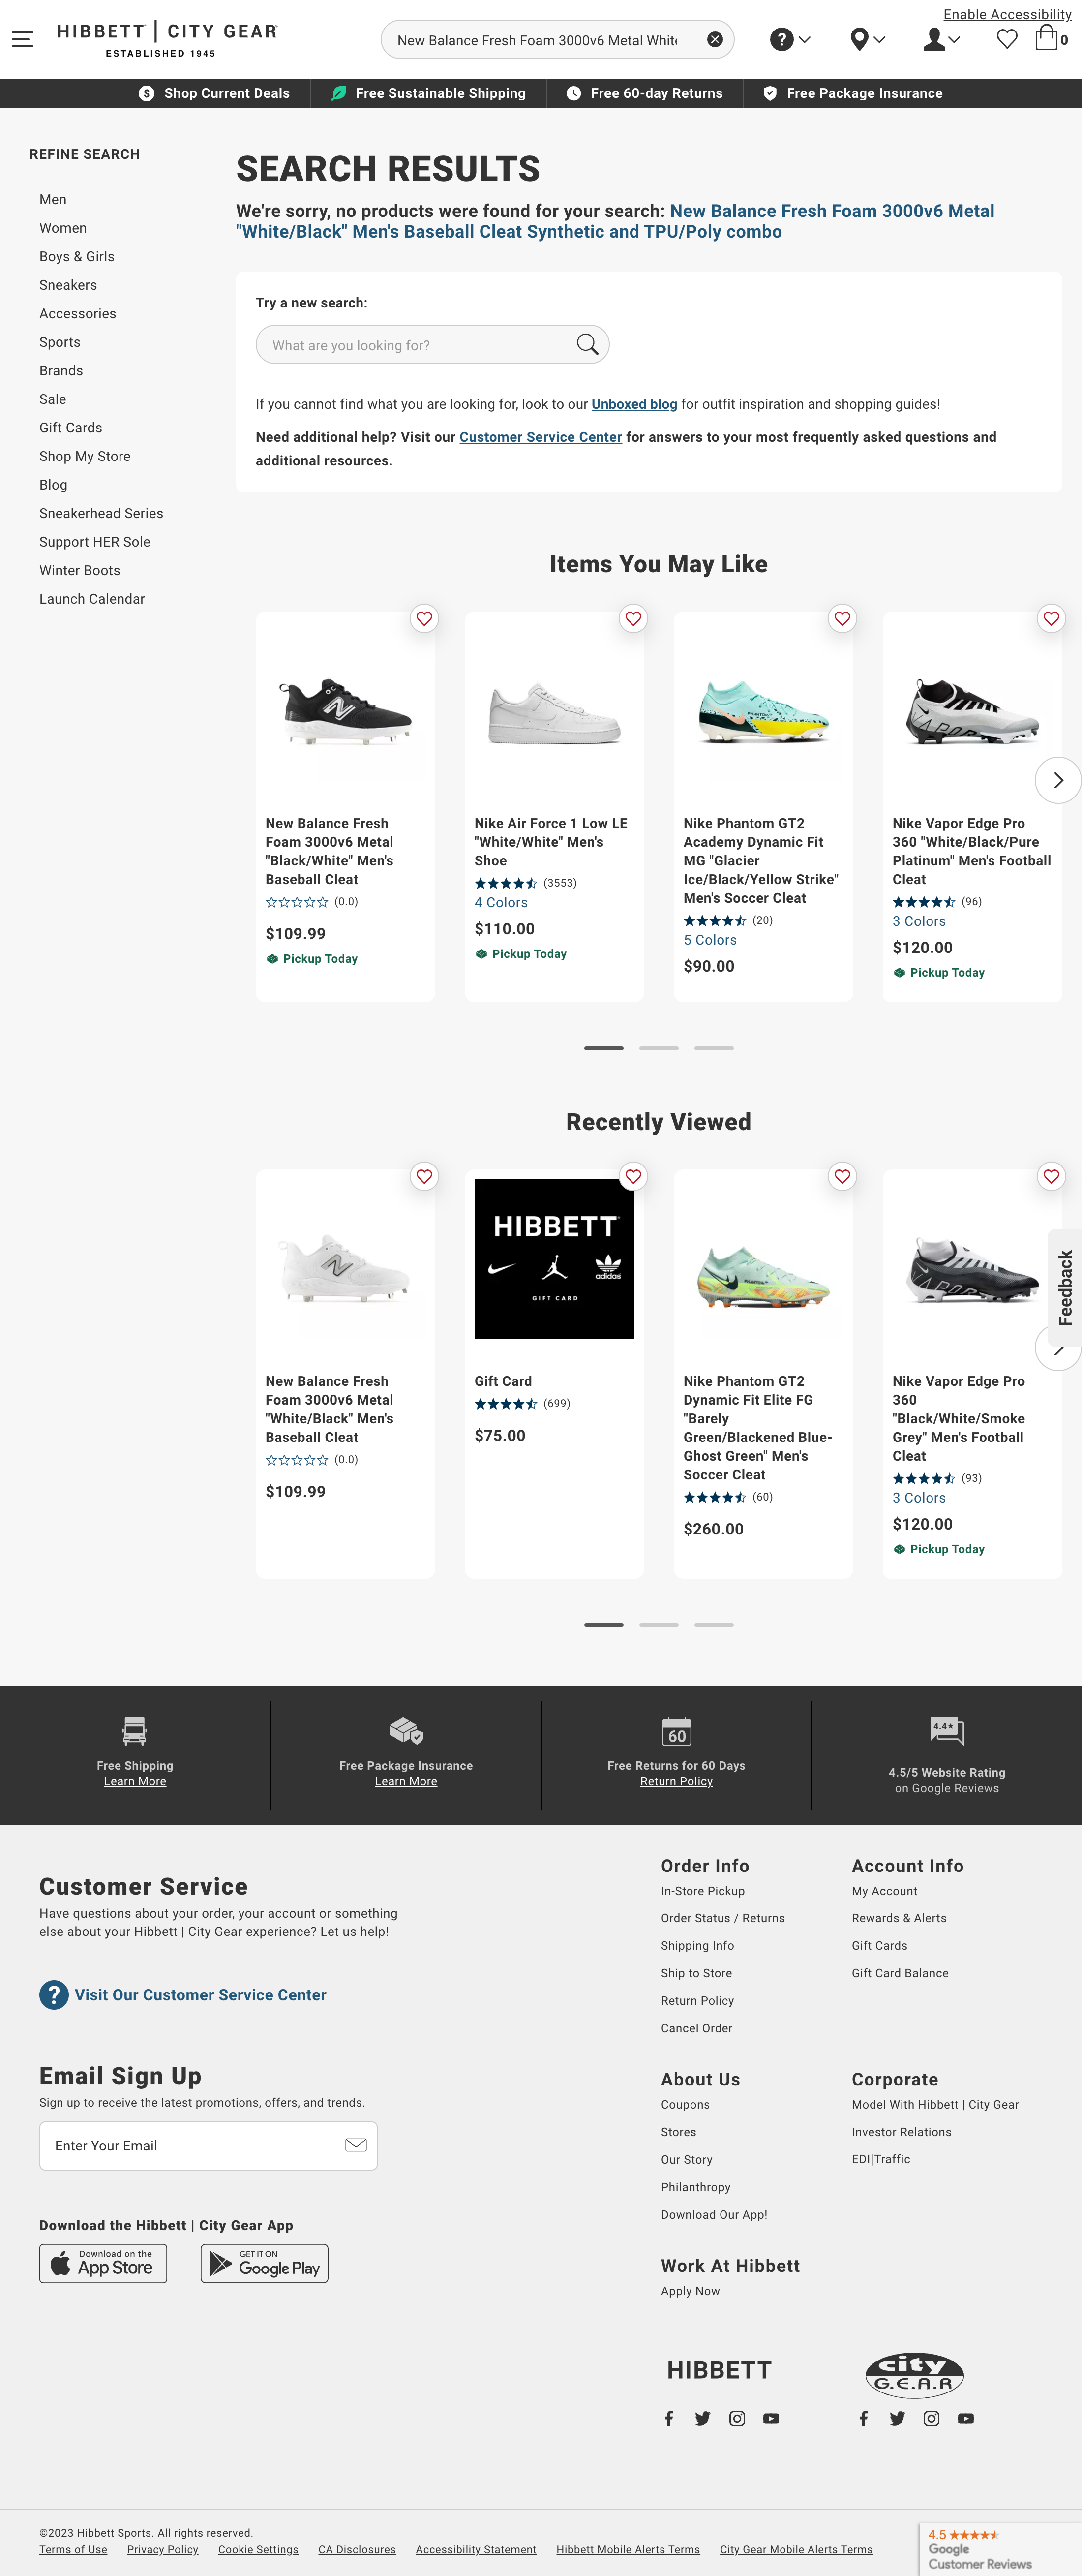Expand the account profile dropdown

(x=941, y=40)
